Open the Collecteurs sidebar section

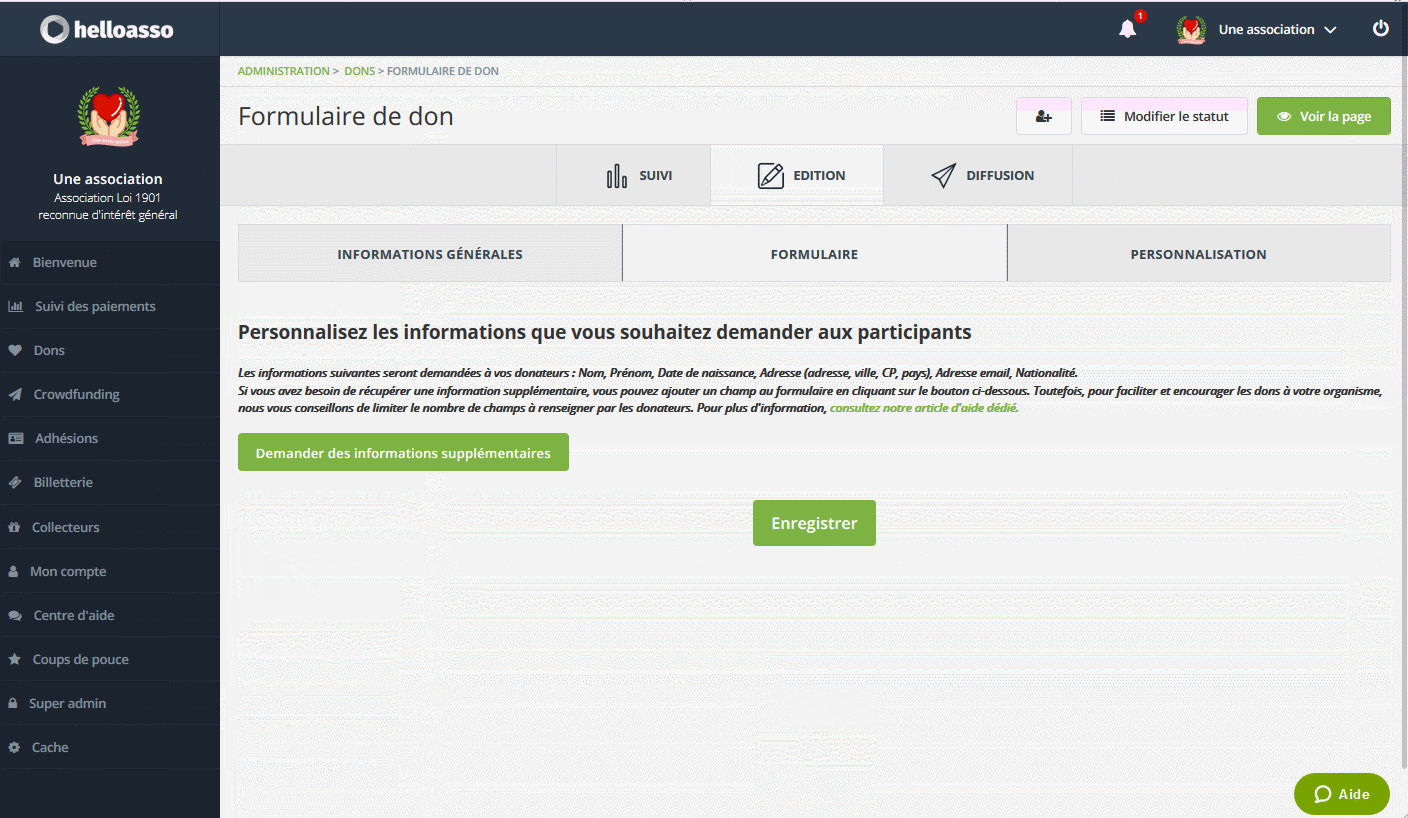[110, 527]
